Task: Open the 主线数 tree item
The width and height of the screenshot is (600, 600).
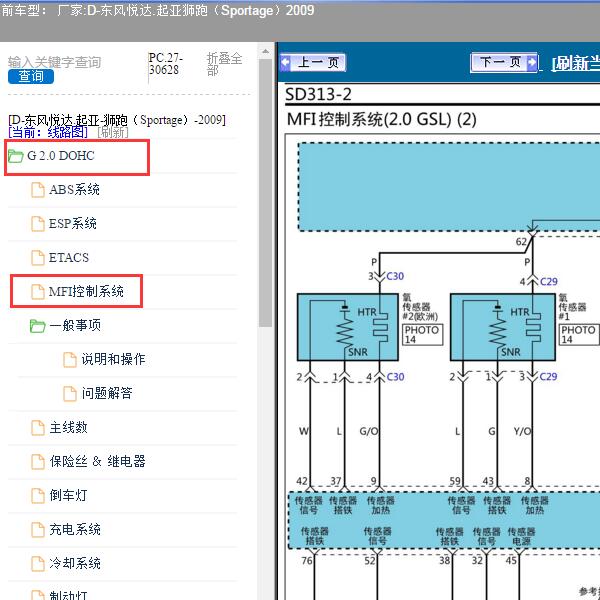Action: tap(68, 427)
